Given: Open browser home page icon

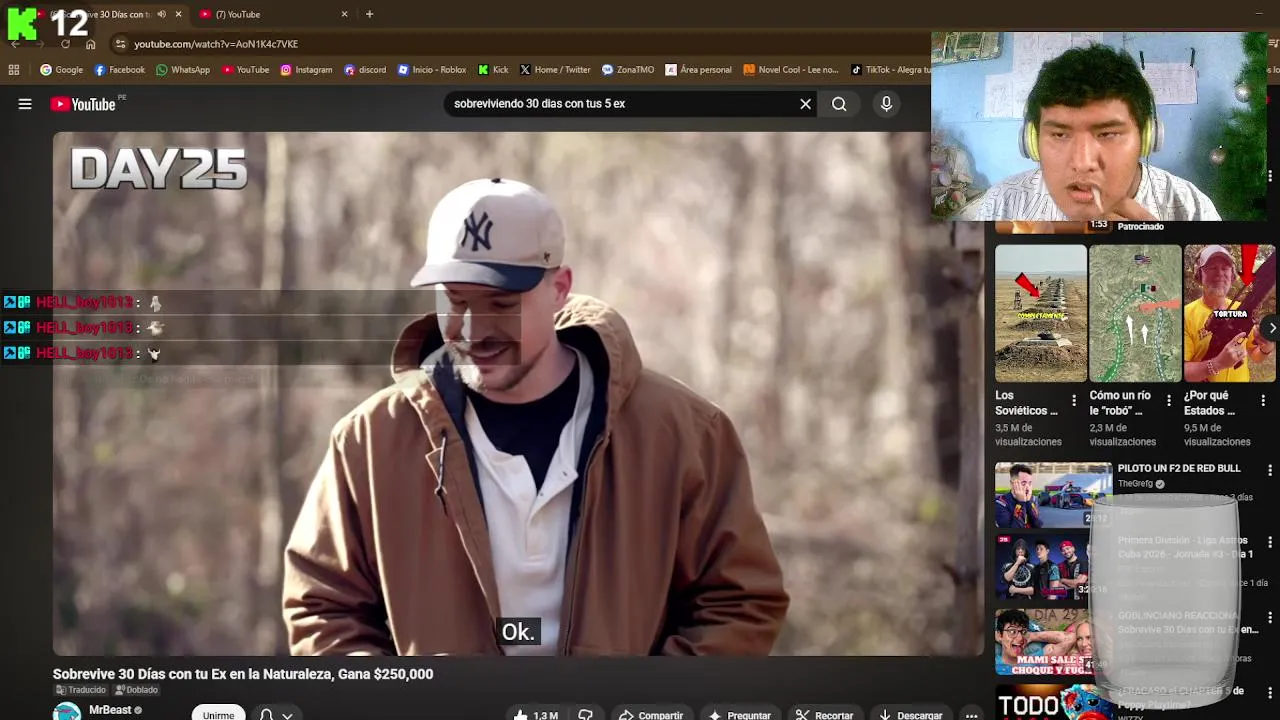Looking at the screenshot, I should click(90, 44).
